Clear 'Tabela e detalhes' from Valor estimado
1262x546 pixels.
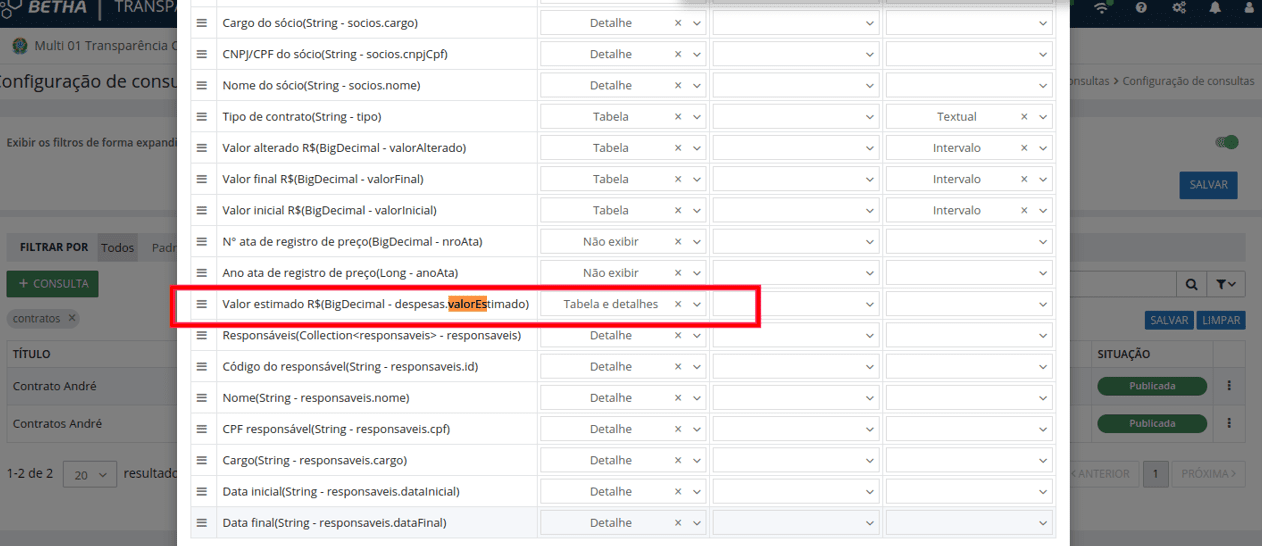click(x=678, y=304)
